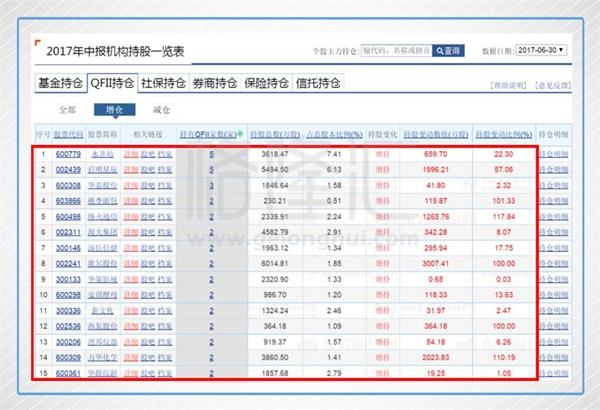Open stock code 002536 link
600x410 pixels.
[x=68, y=326]
